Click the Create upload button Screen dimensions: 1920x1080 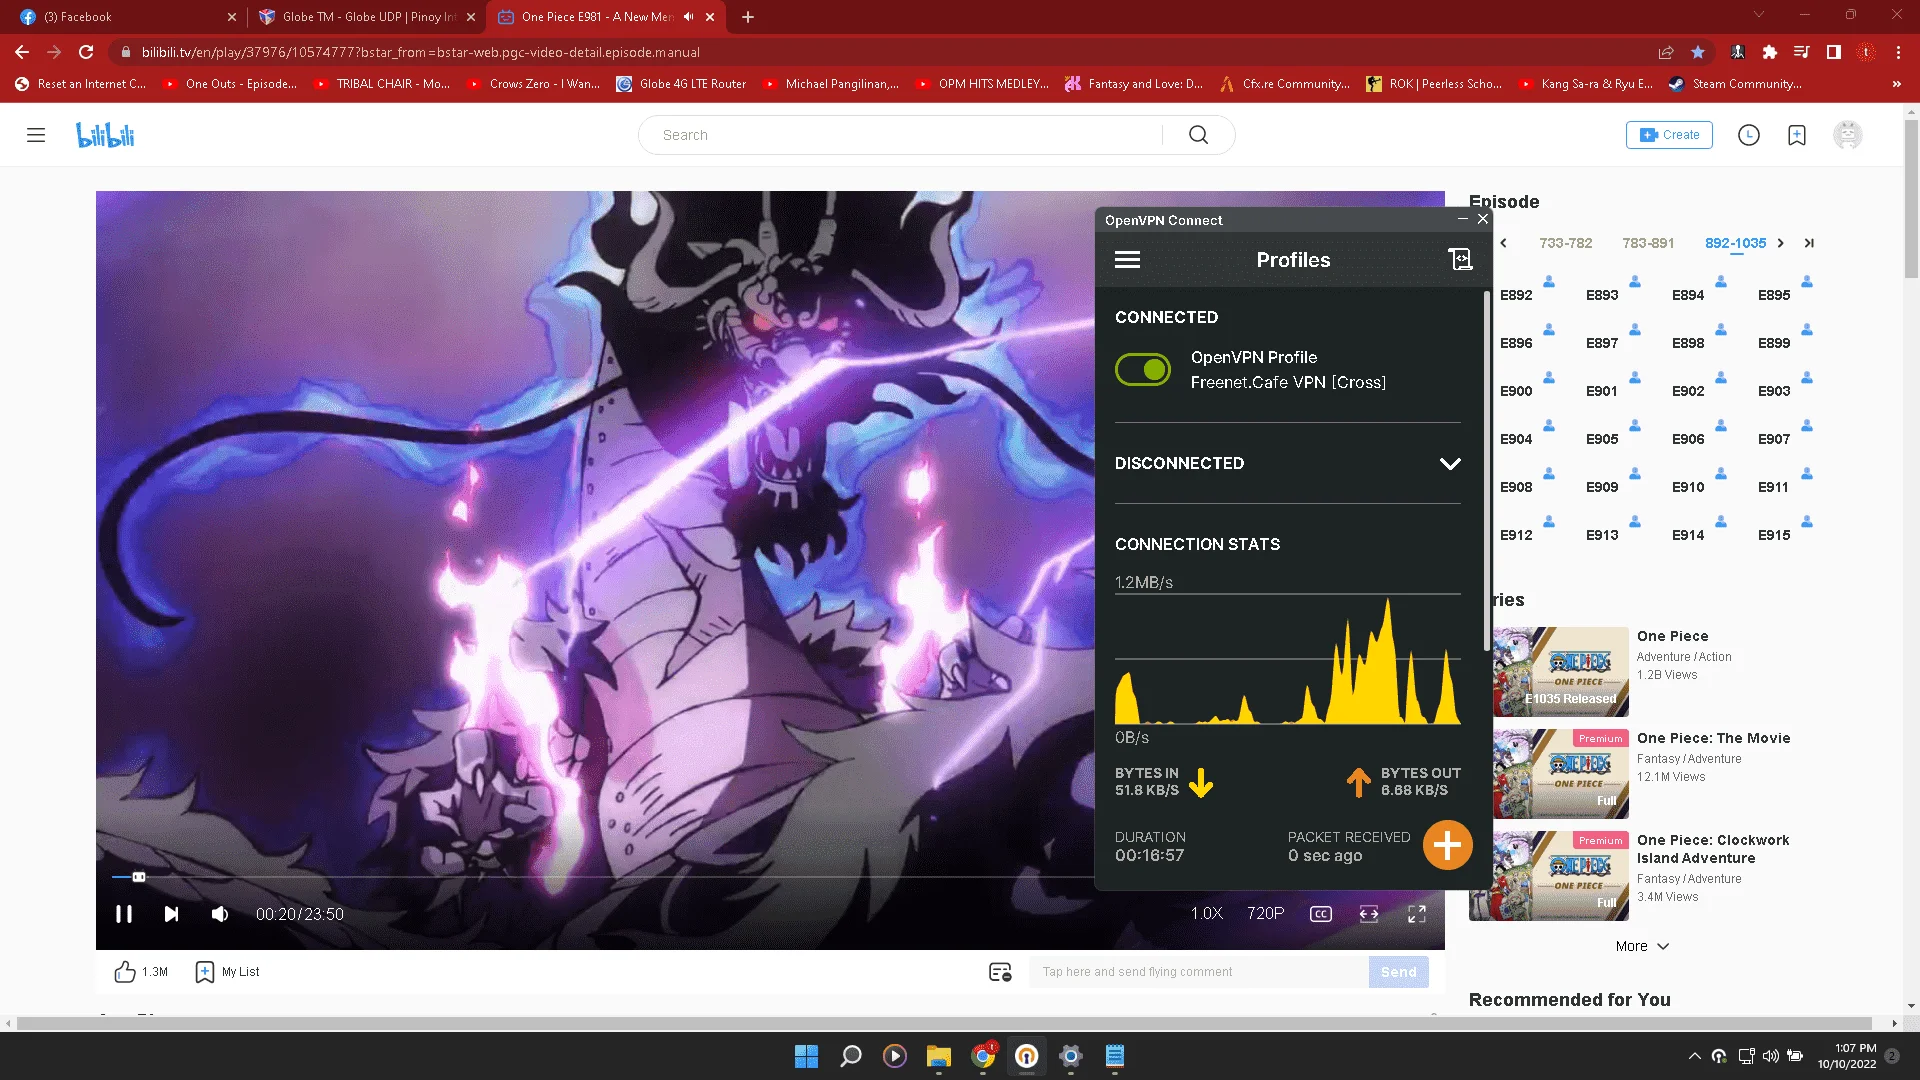[1669, 135]
